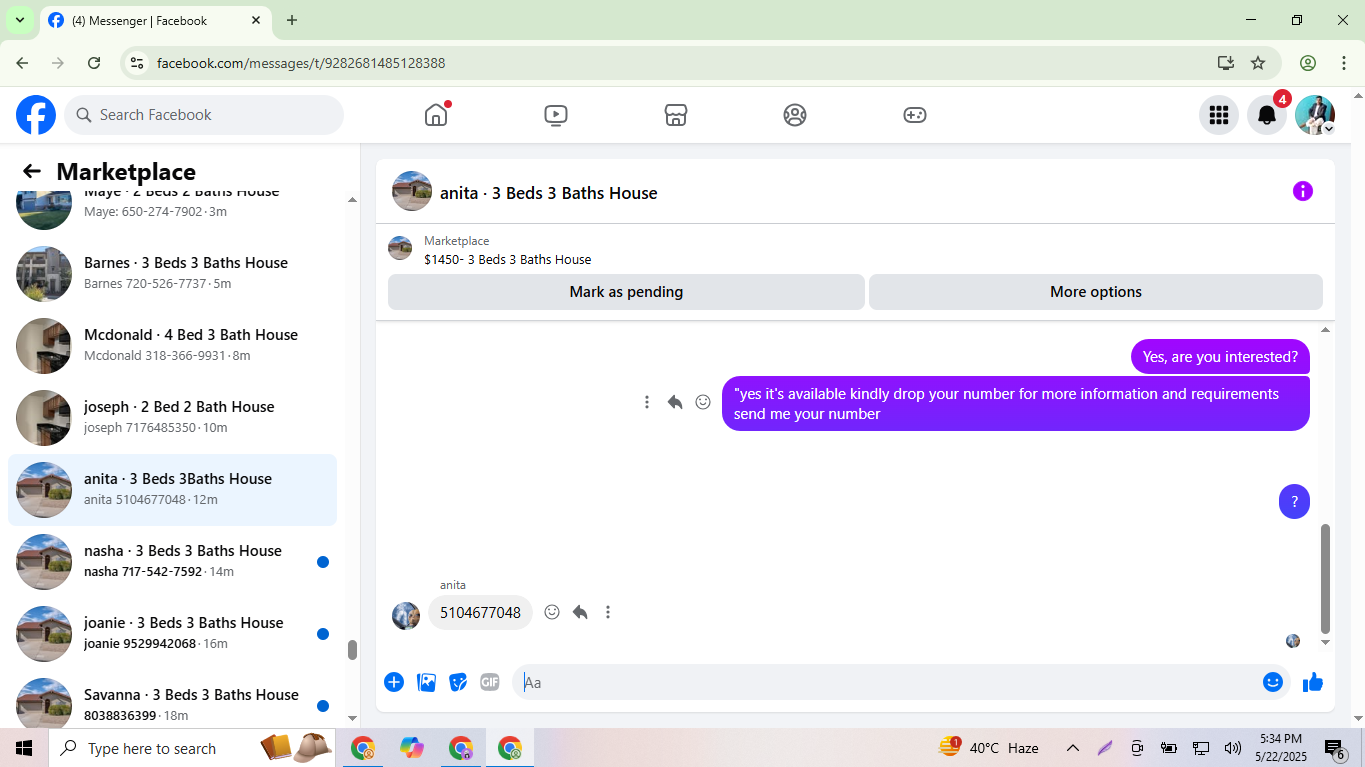This screenshot has height=767, width=1365.
Task: Expand the Chrome tab search dropdown
Action: (19, 20)
